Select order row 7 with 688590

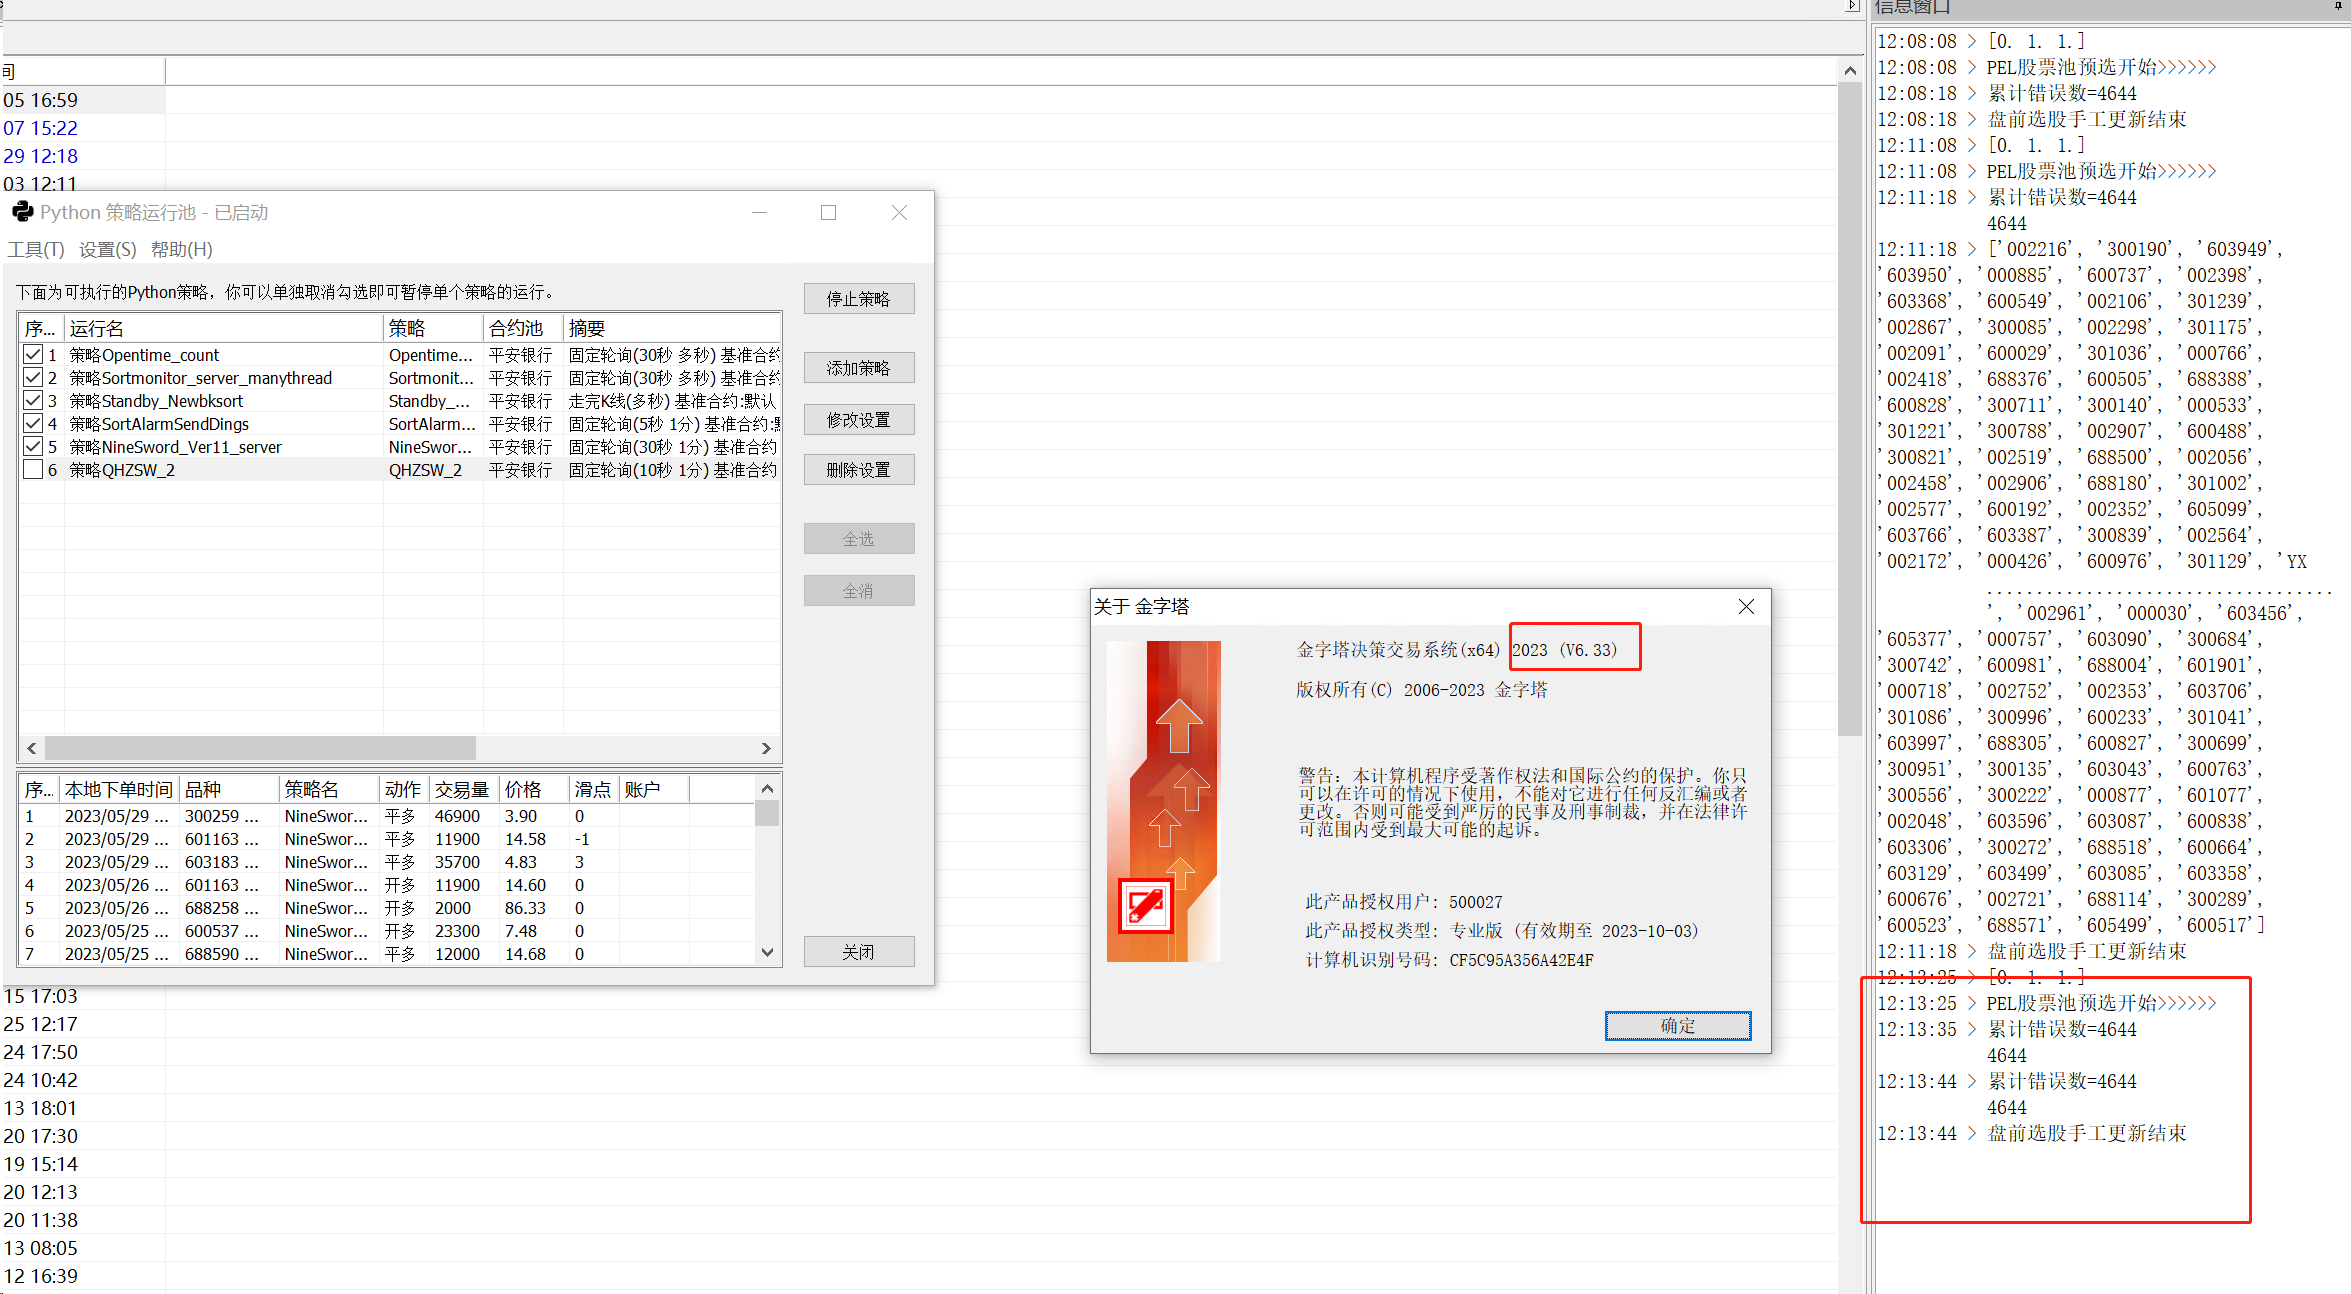coord(388,954)
